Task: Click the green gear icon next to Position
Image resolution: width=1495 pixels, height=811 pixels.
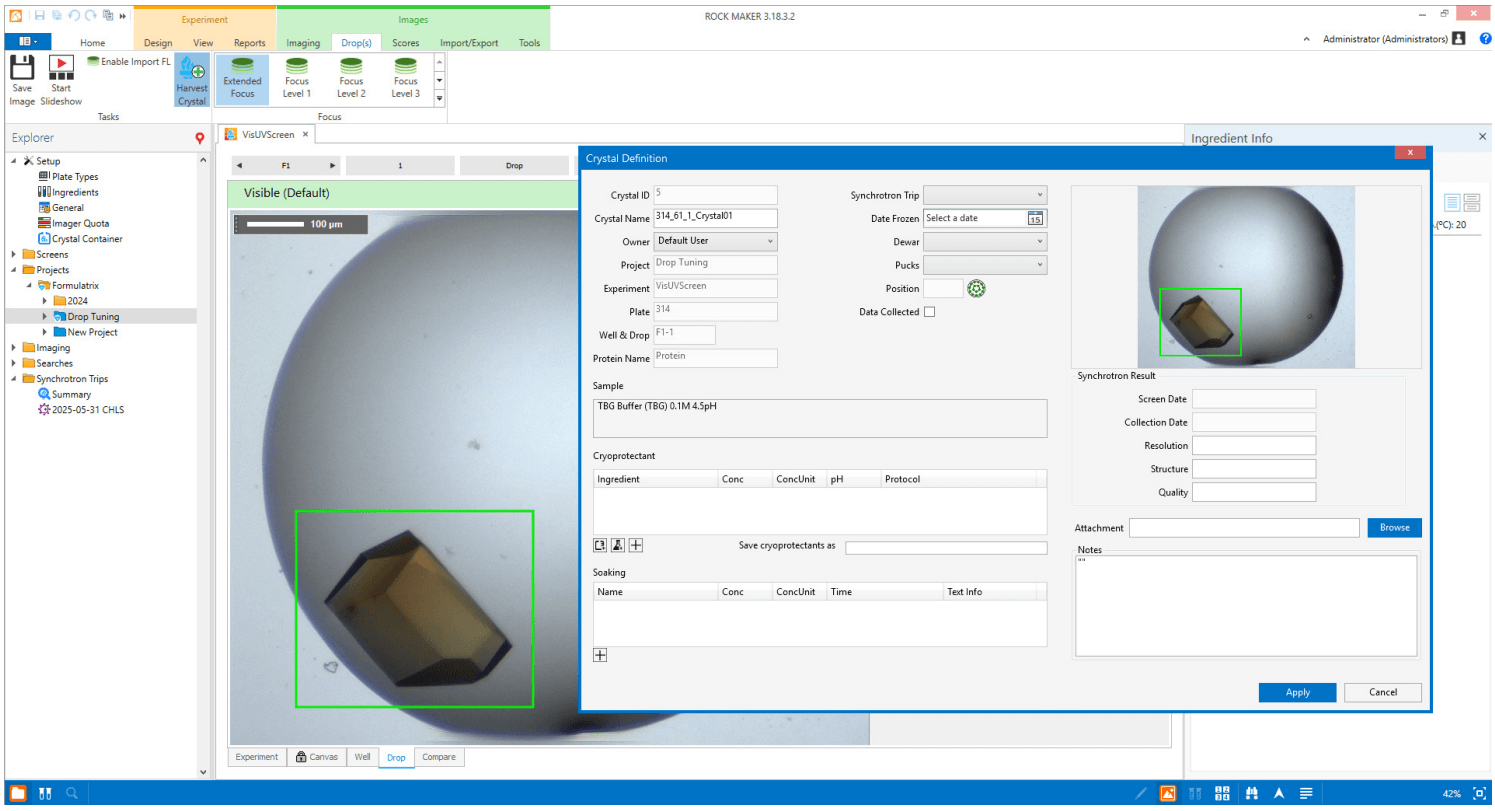Action: pos(976,288)
